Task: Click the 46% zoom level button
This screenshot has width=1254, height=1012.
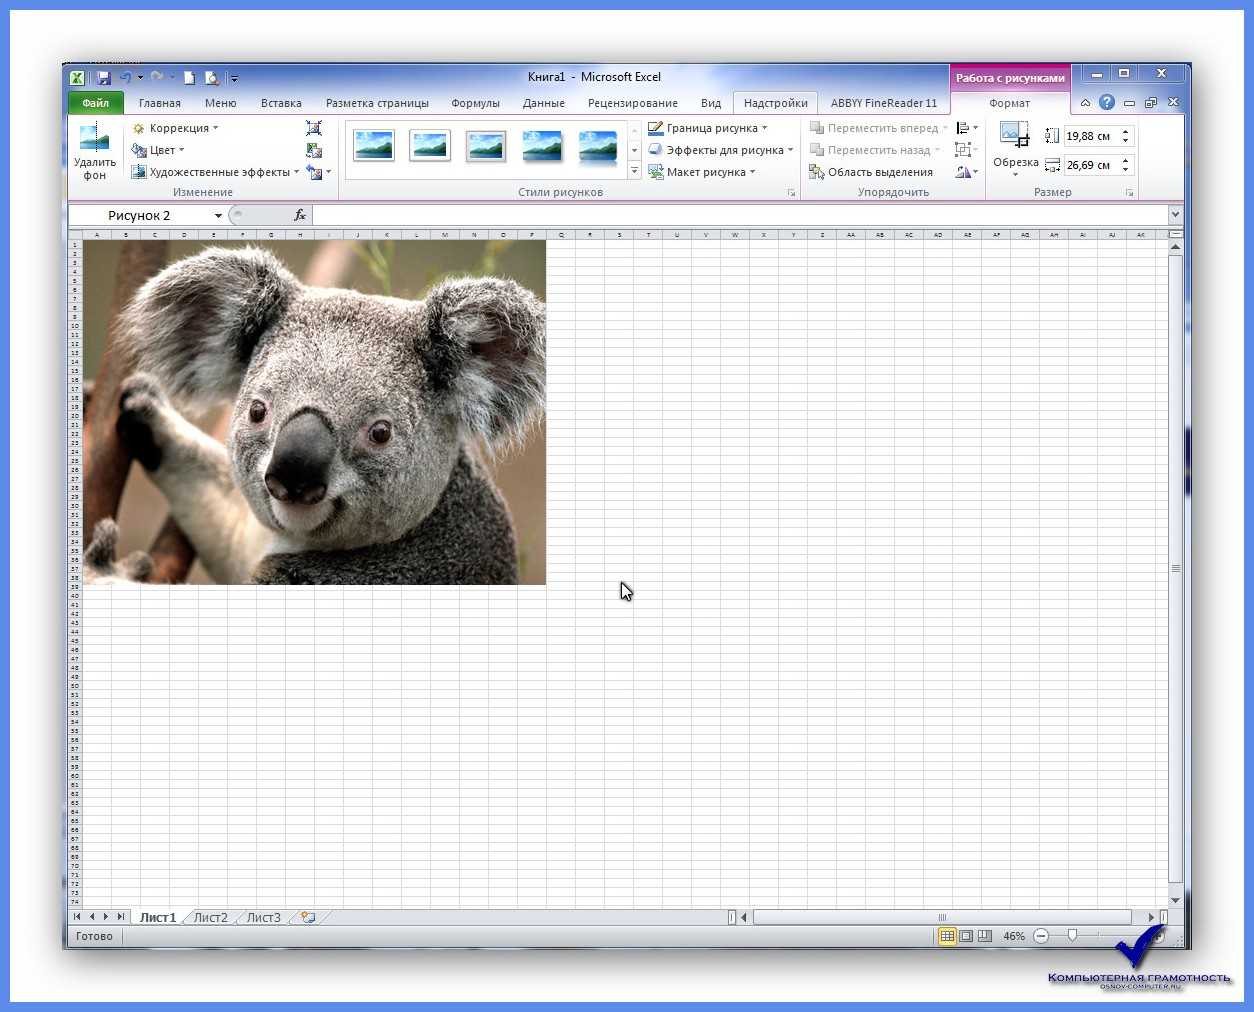Action: [1014, 936]
